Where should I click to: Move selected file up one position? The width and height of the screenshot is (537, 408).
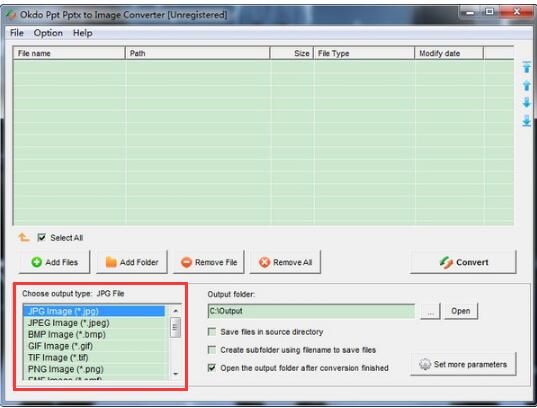(x=526, y=85)
